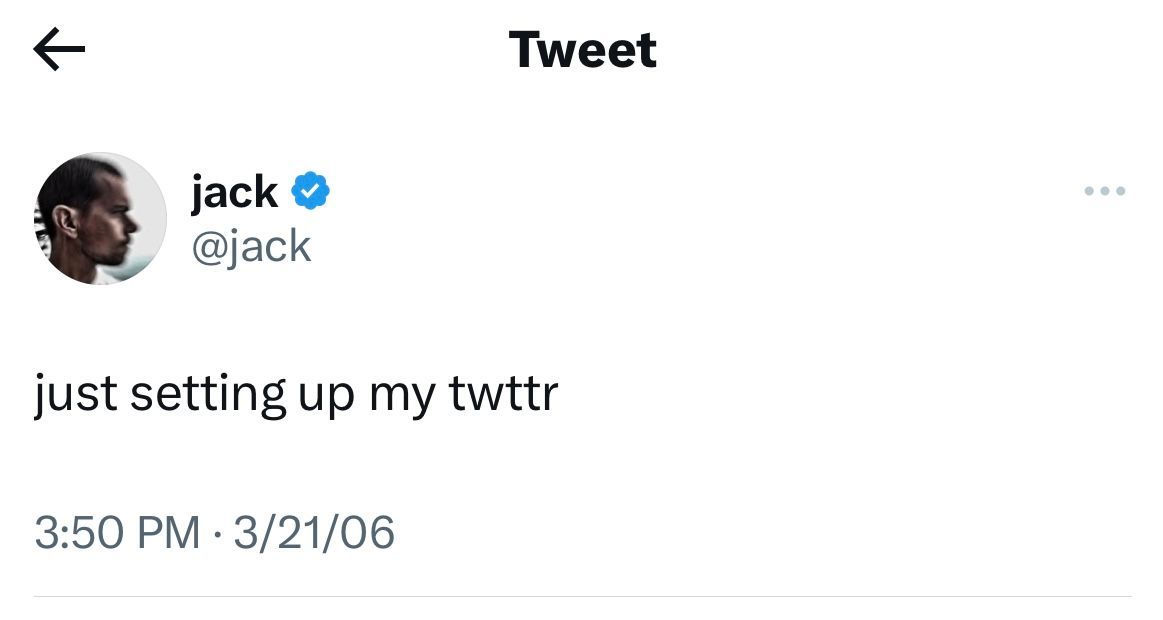Click the word "my" in the tweet
Image resolution: width=1163 pixels, height=620 pixels.
click(402, 396)
